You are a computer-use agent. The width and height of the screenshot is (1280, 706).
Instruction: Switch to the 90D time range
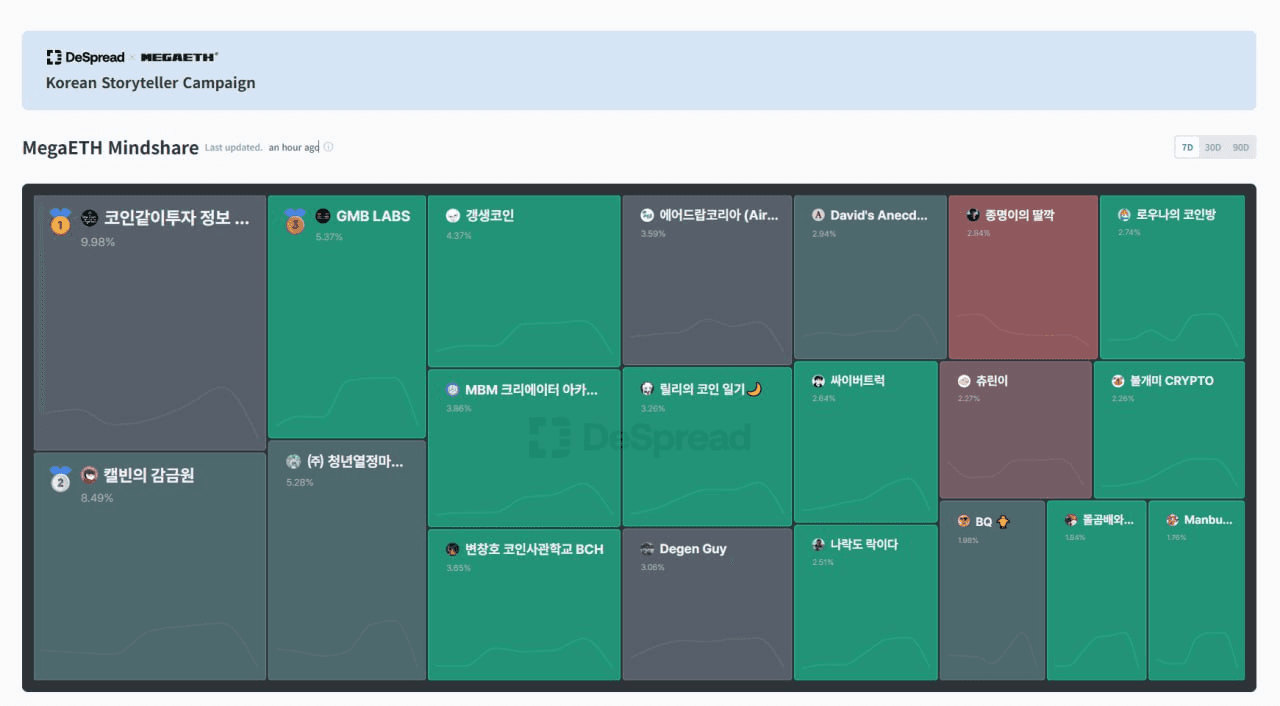point(1241,148)
